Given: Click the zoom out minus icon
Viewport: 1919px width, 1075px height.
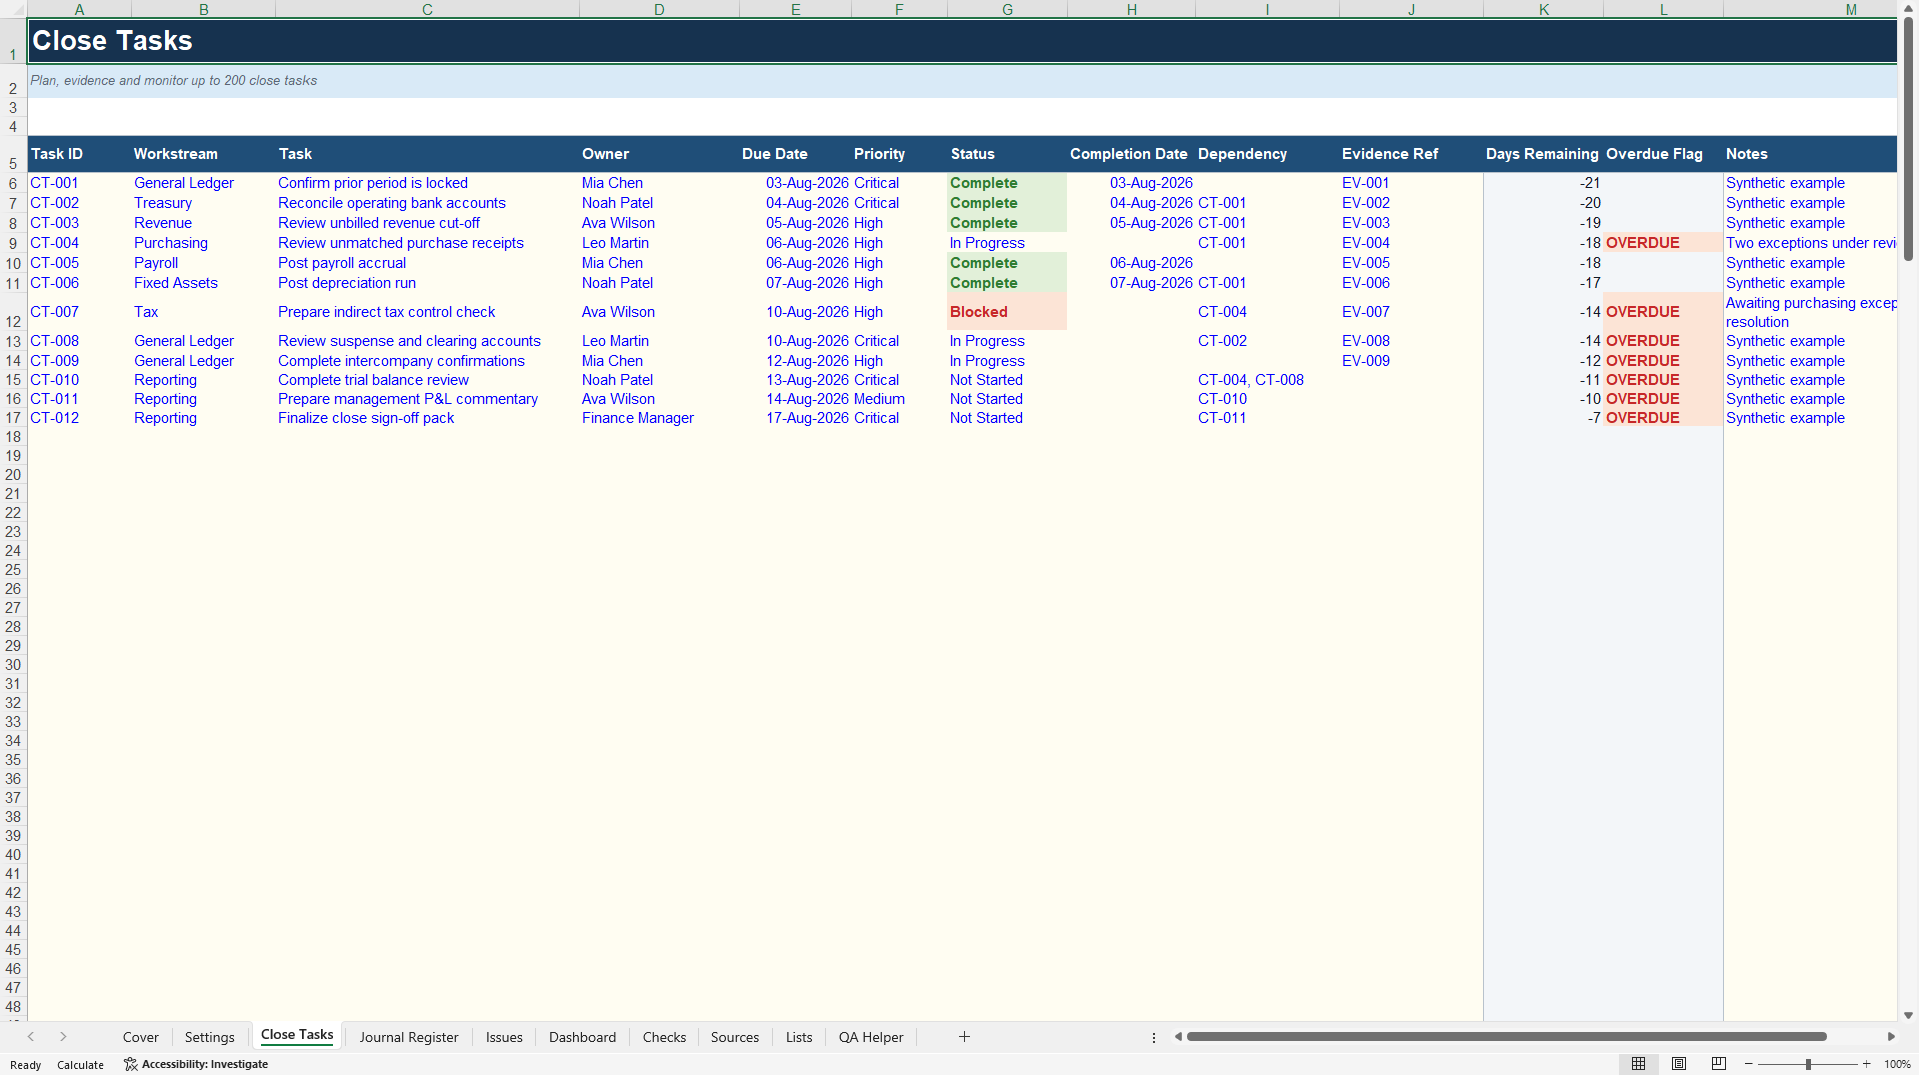Looking at the screenshot, I should tap(1749, 1064).
